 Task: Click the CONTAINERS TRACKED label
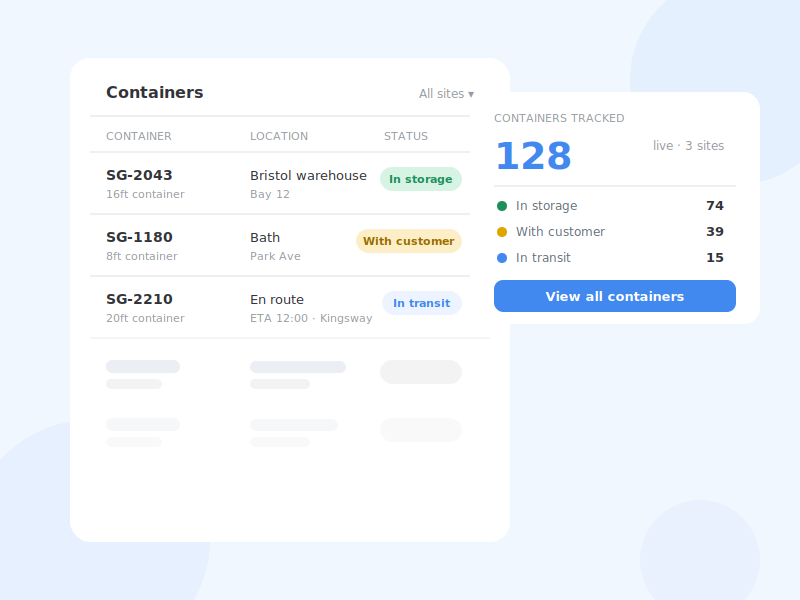click(559, 118)
